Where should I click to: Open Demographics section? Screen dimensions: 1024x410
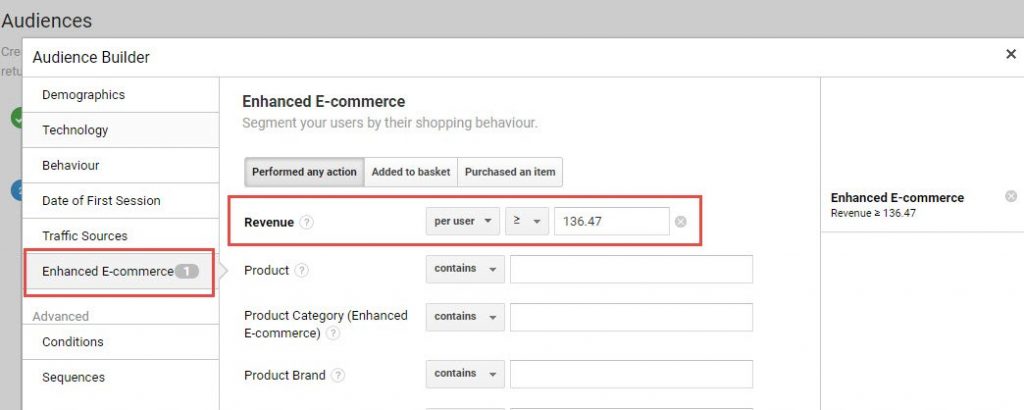click(x=121, y=95)
